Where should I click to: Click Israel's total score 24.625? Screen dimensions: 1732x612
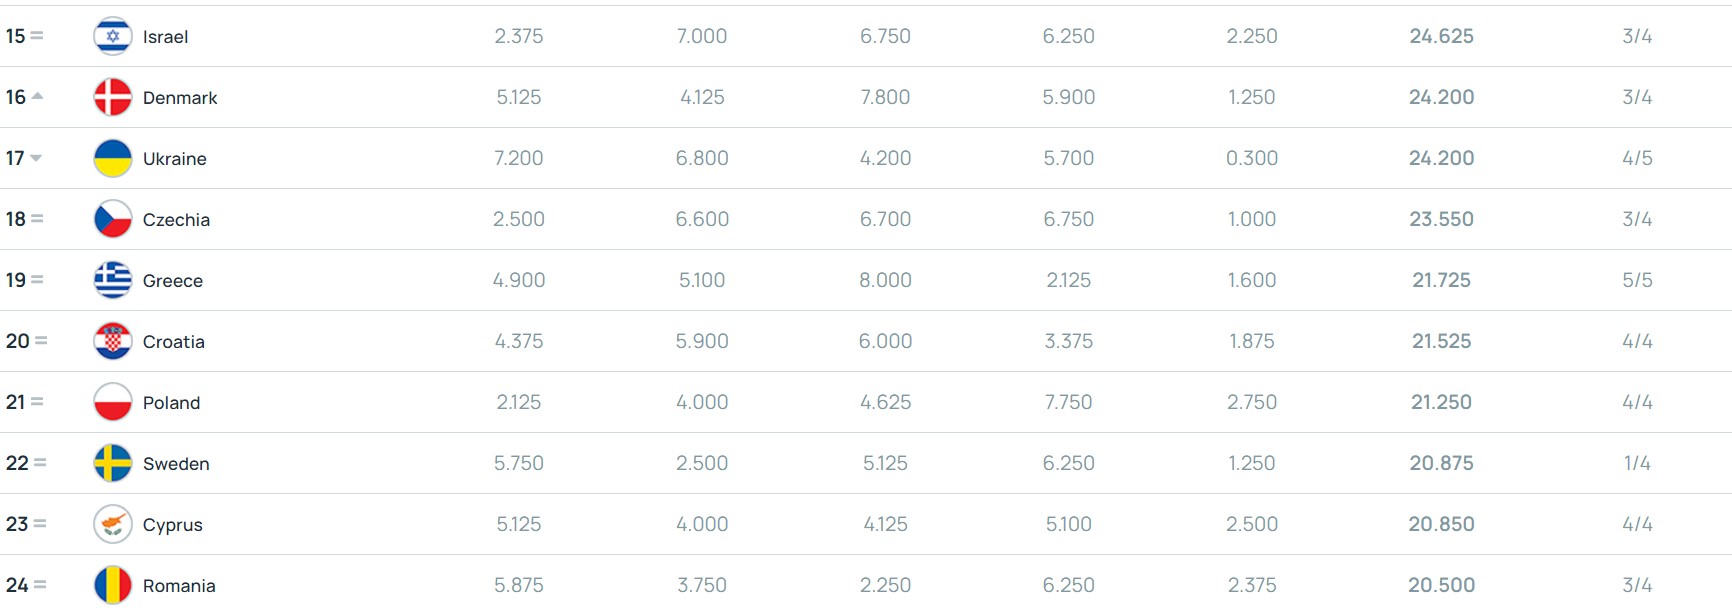pos(1442,36)
